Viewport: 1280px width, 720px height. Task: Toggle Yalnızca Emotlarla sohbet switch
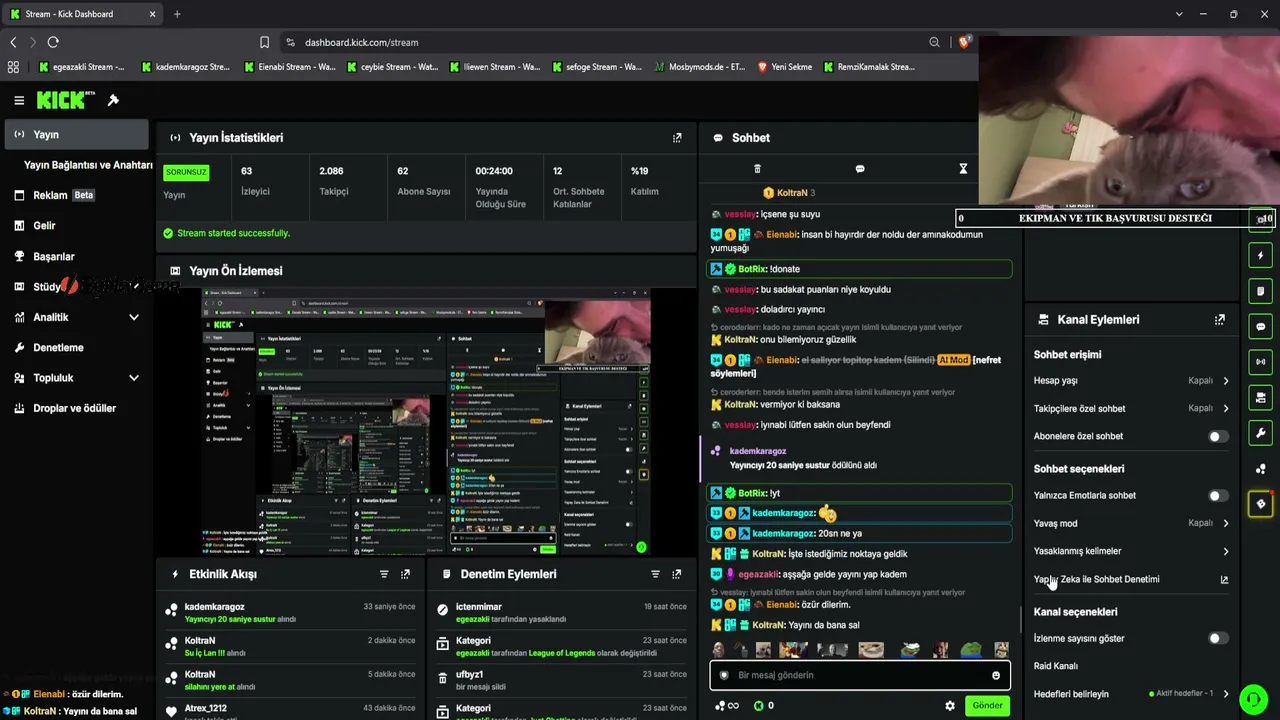(1217, 495)
